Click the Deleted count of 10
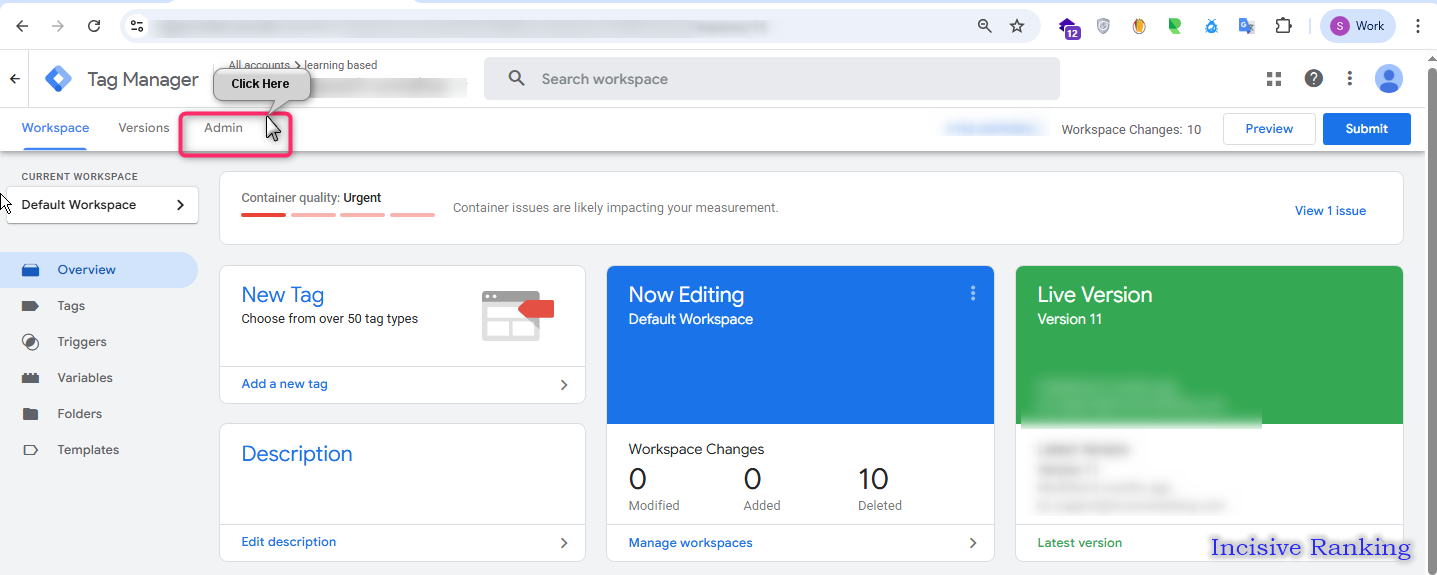 click(x=873, y=479)
